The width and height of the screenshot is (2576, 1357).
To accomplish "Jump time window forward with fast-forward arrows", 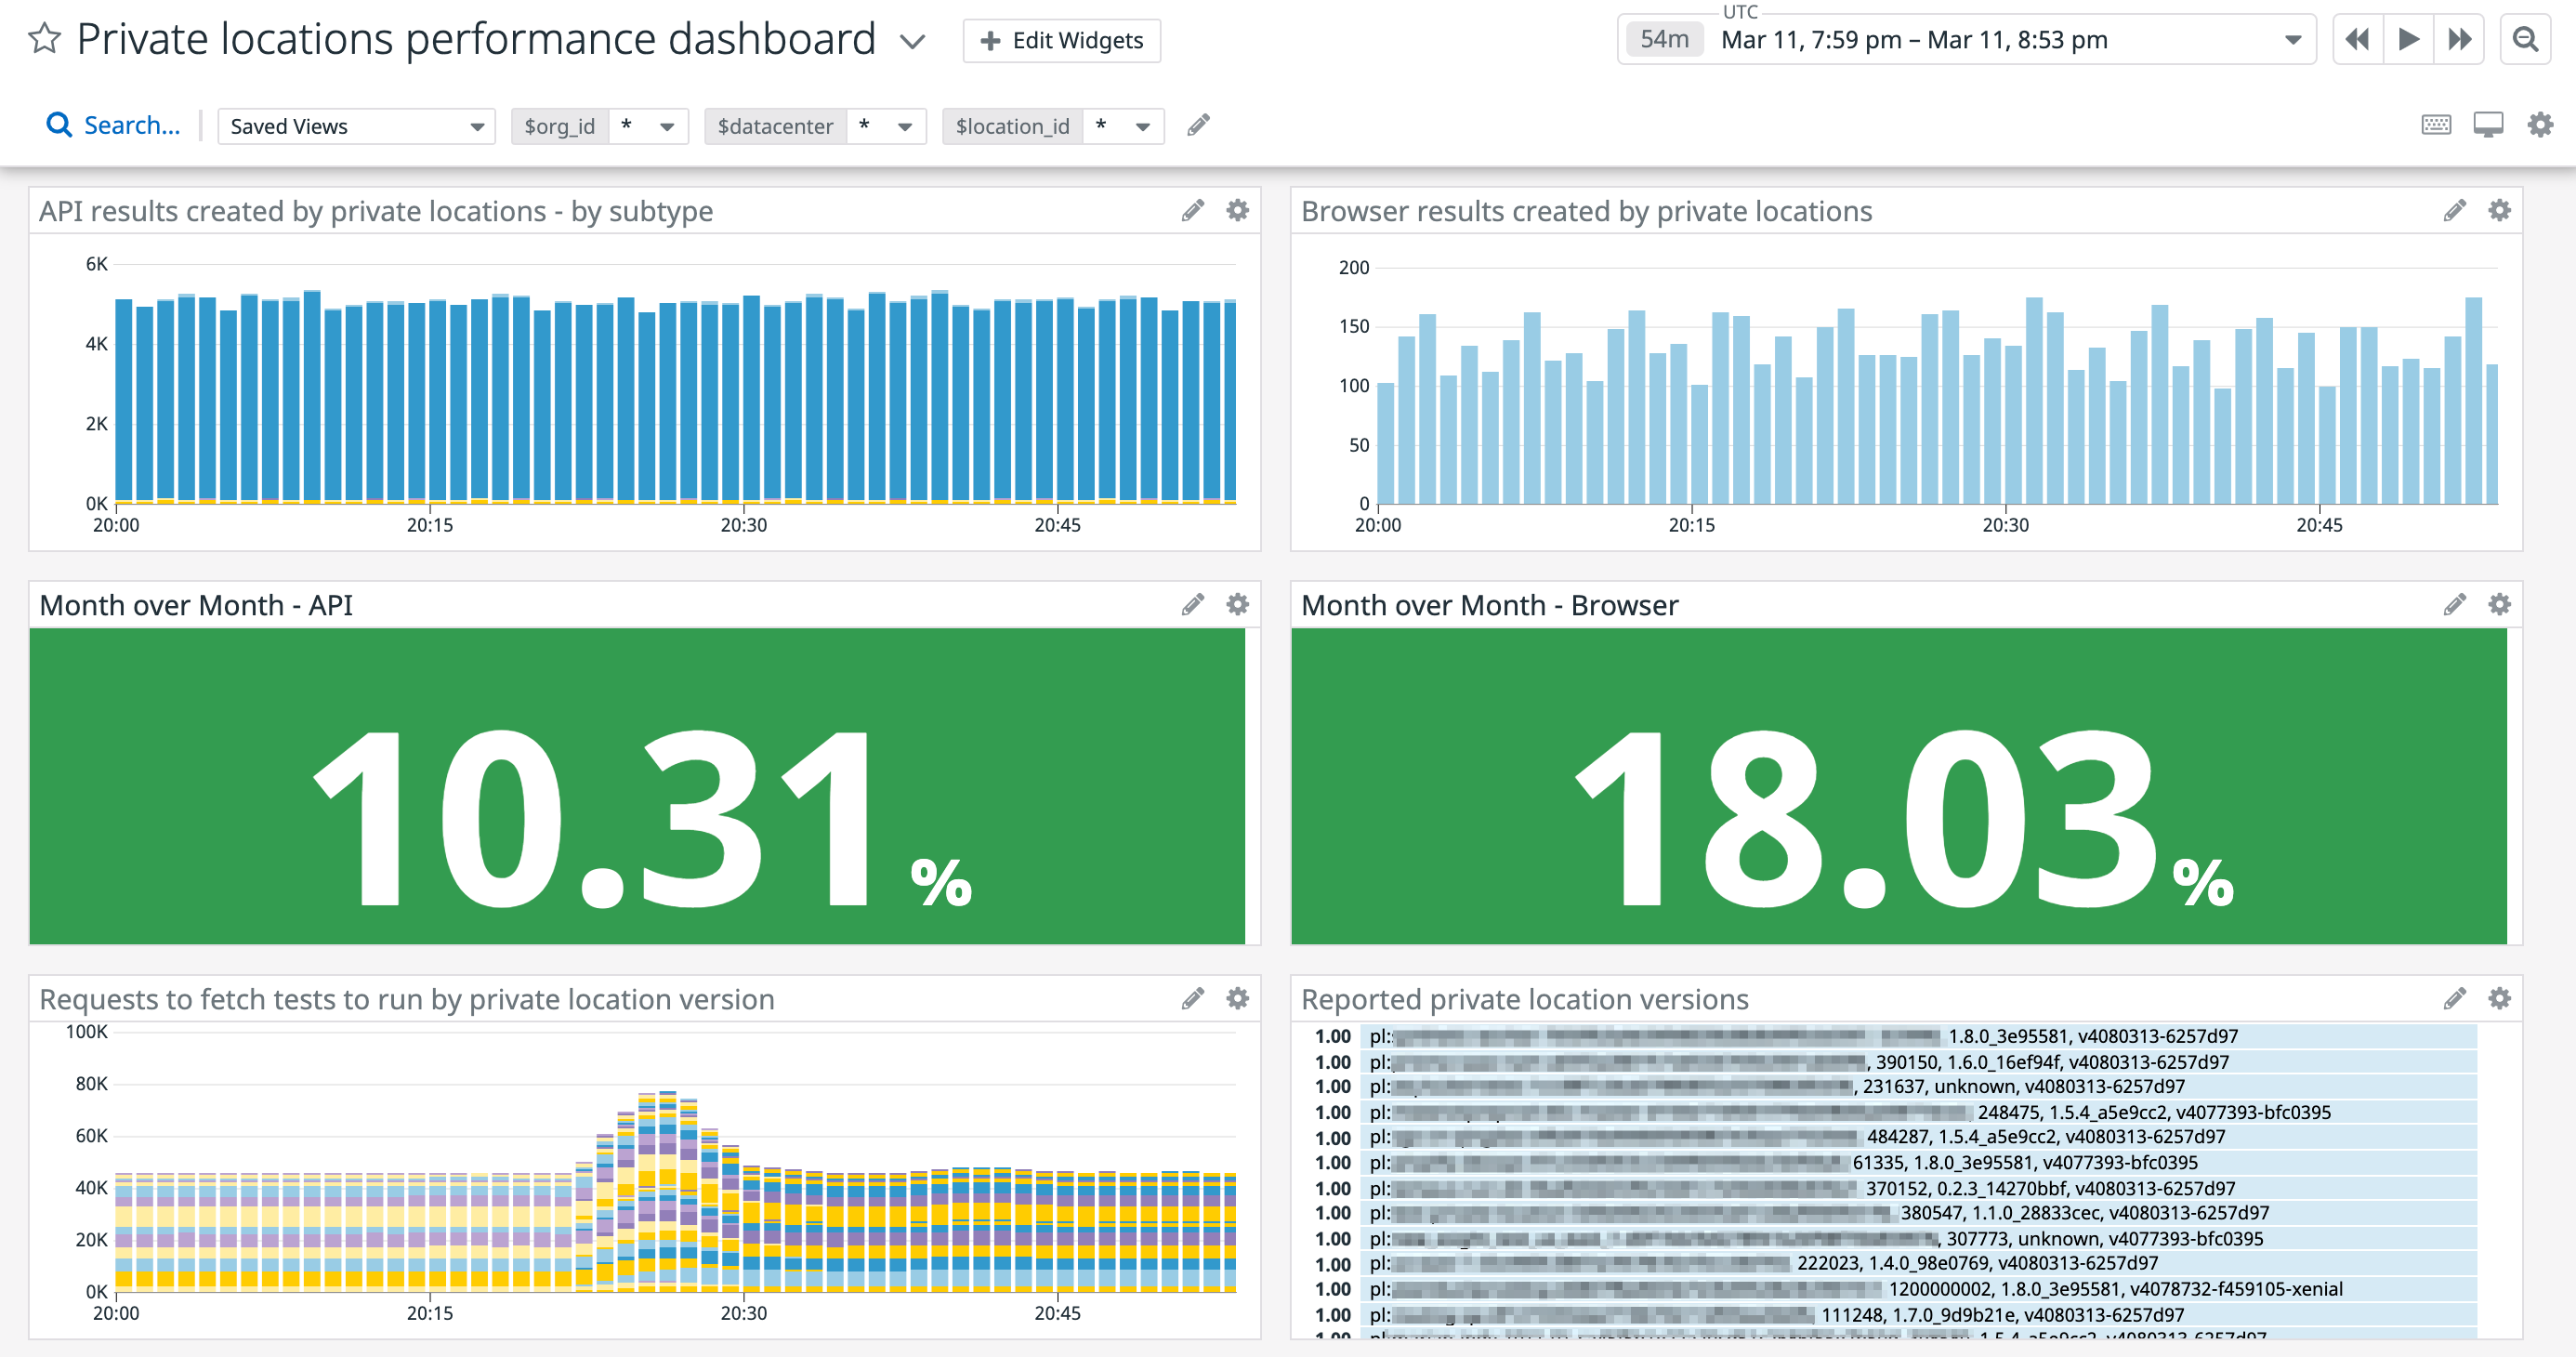I will 2461,39.
